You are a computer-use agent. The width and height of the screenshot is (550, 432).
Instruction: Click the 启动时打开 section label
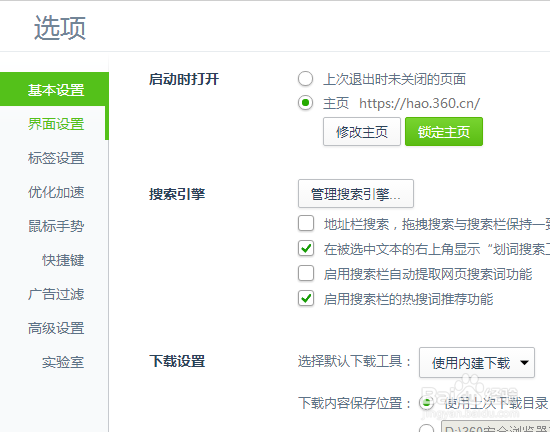(184, 79)
